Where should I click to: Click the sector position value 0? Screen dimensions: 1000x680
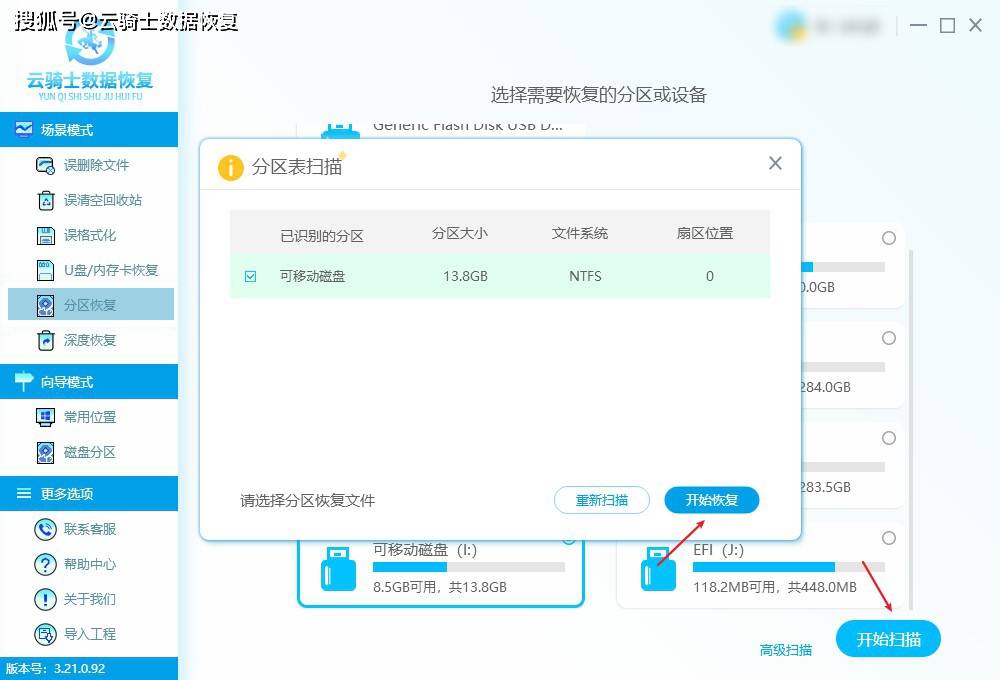(710, 276)
